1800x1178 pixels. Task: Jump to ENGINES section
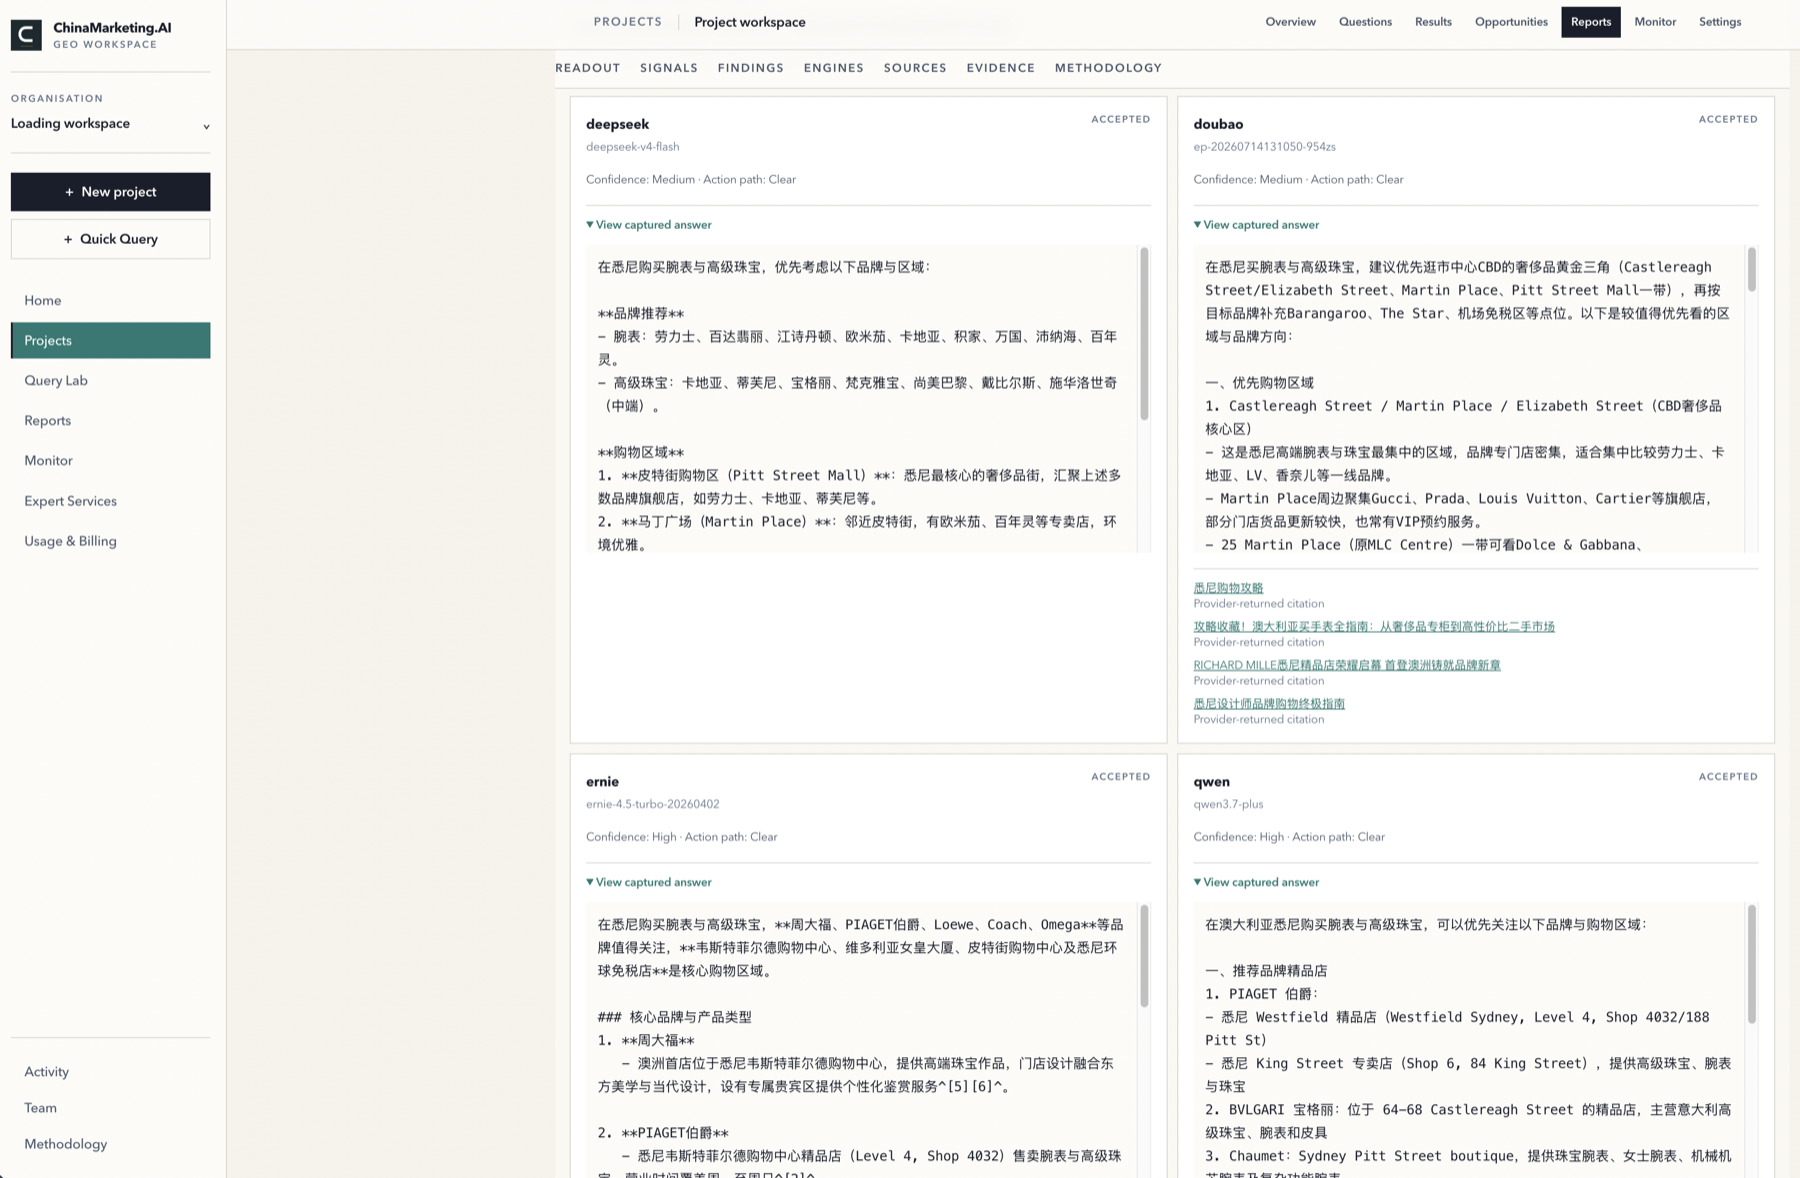[833, 68]
